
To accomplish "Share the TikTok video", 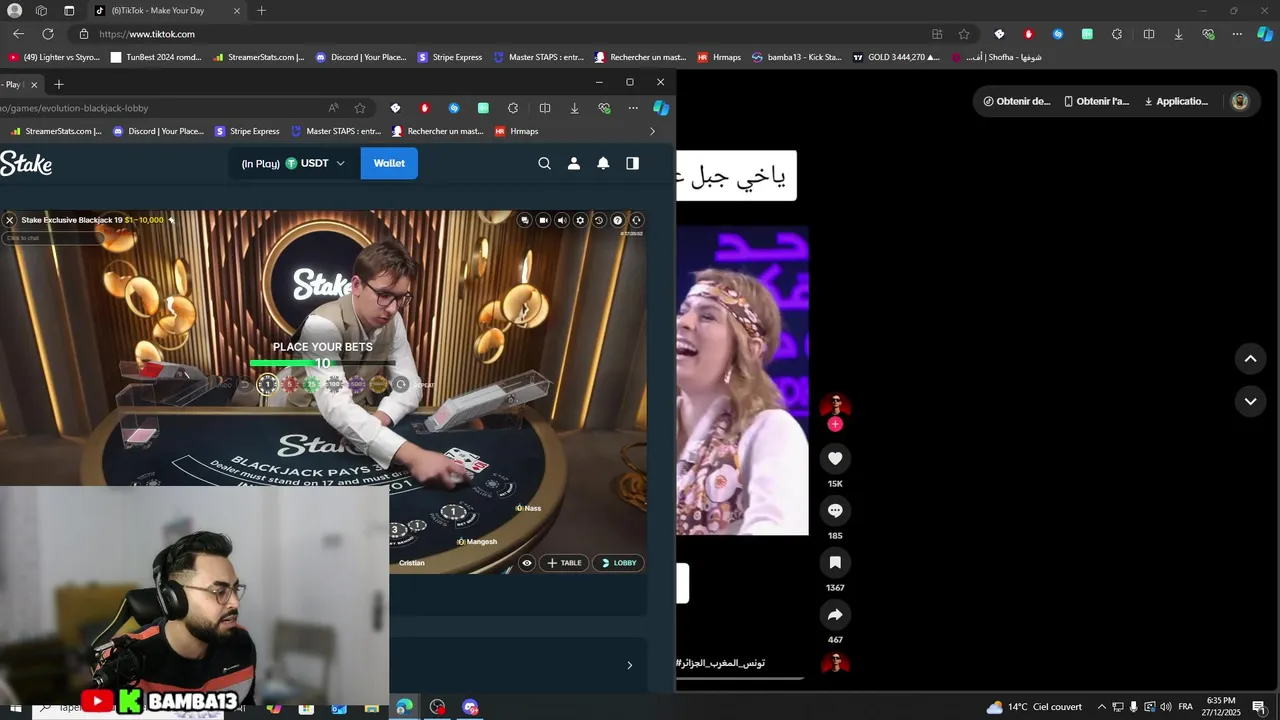I will [835, 614].
